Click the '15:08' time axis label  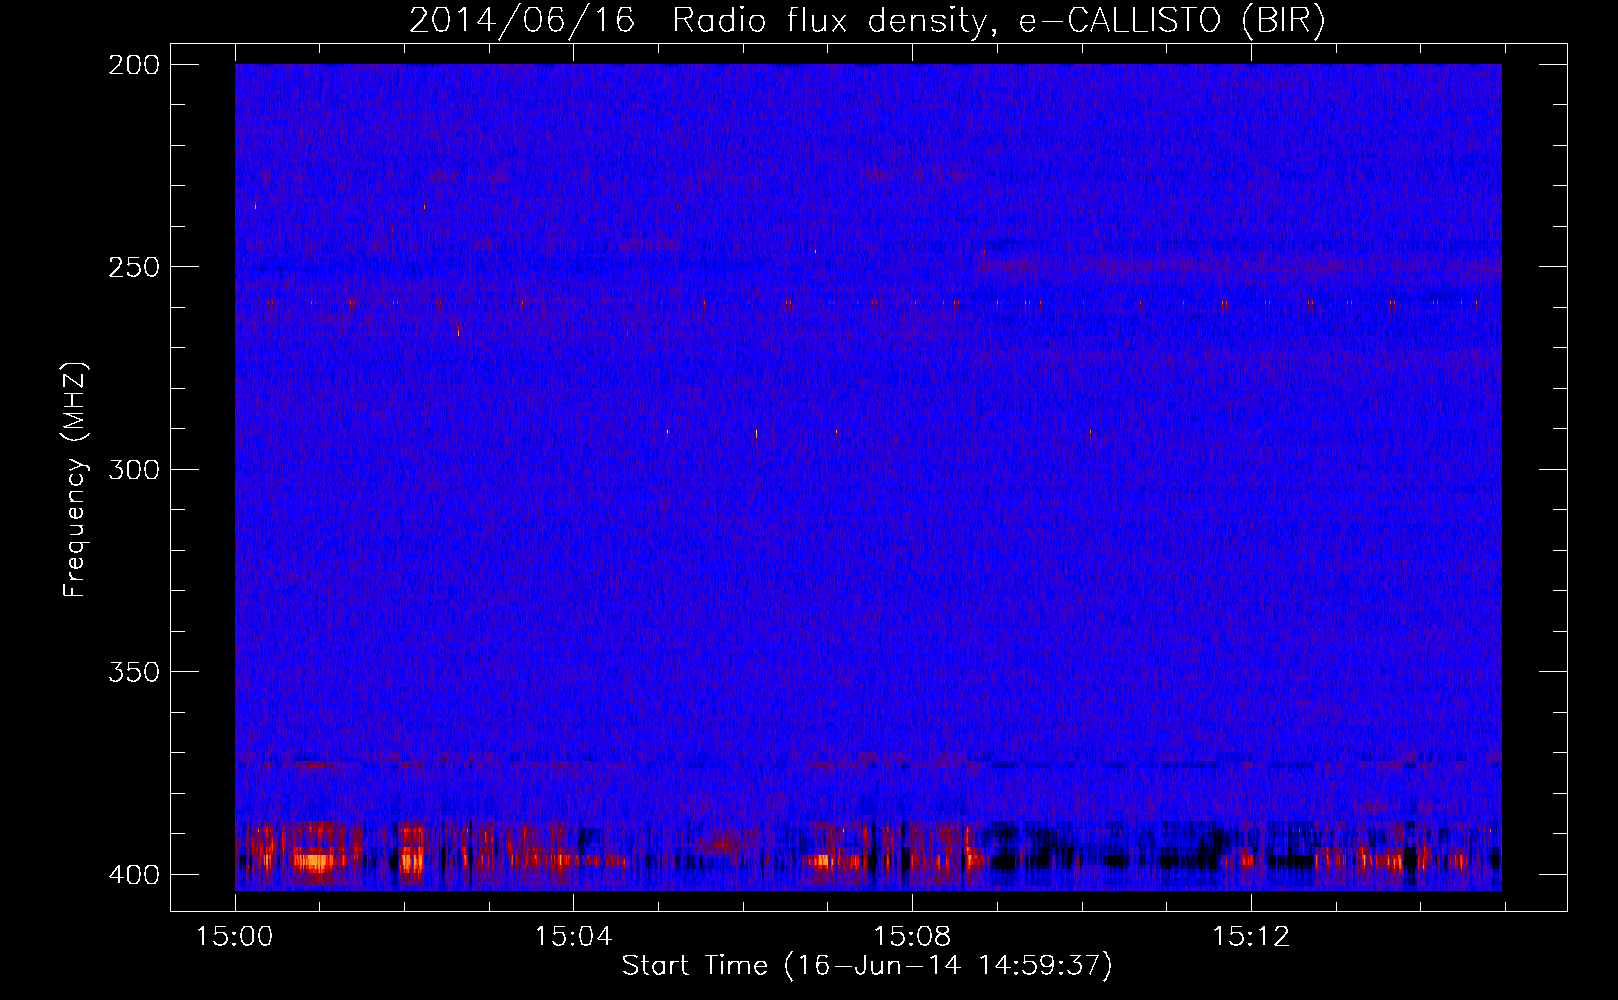coord(912,936)
